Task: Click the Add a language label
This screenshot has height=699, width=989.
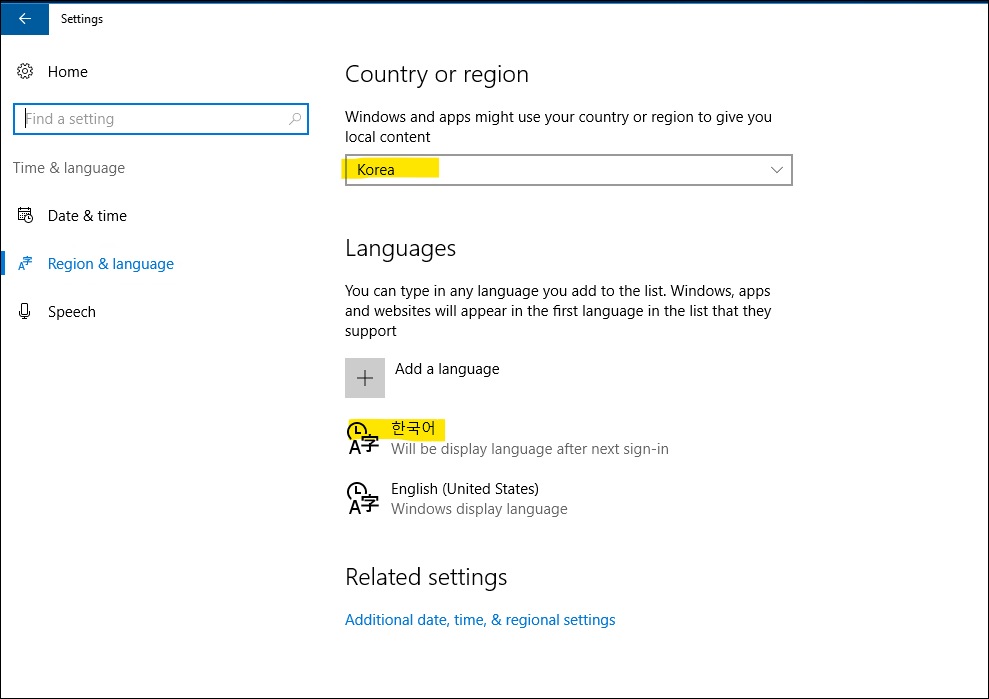Action: pos(447,369)
